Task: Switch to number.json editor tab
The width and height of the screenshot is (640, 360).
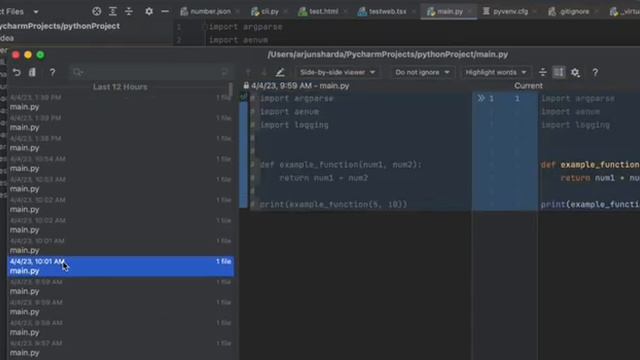Action: pos(209,11)
